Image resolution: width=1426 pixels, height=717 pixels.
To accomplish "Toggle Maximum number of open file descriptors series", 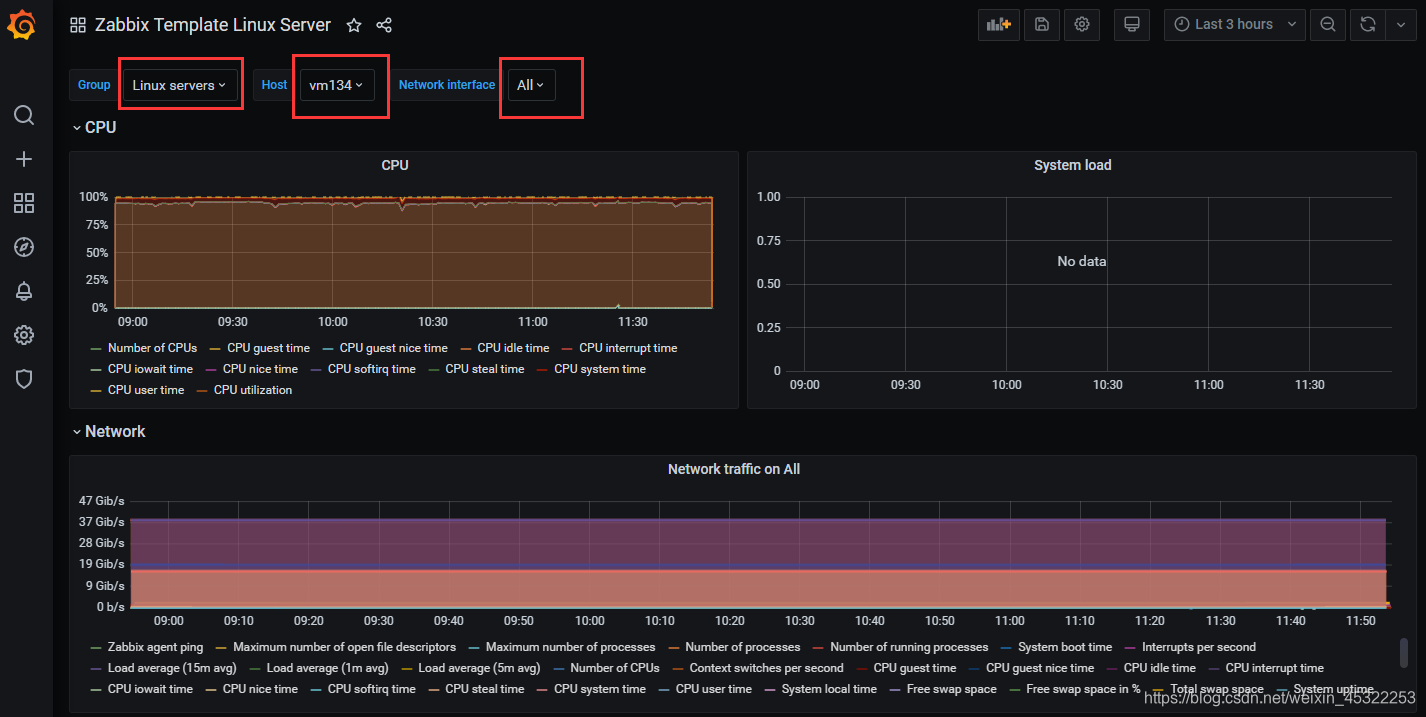I will (344, 647).
